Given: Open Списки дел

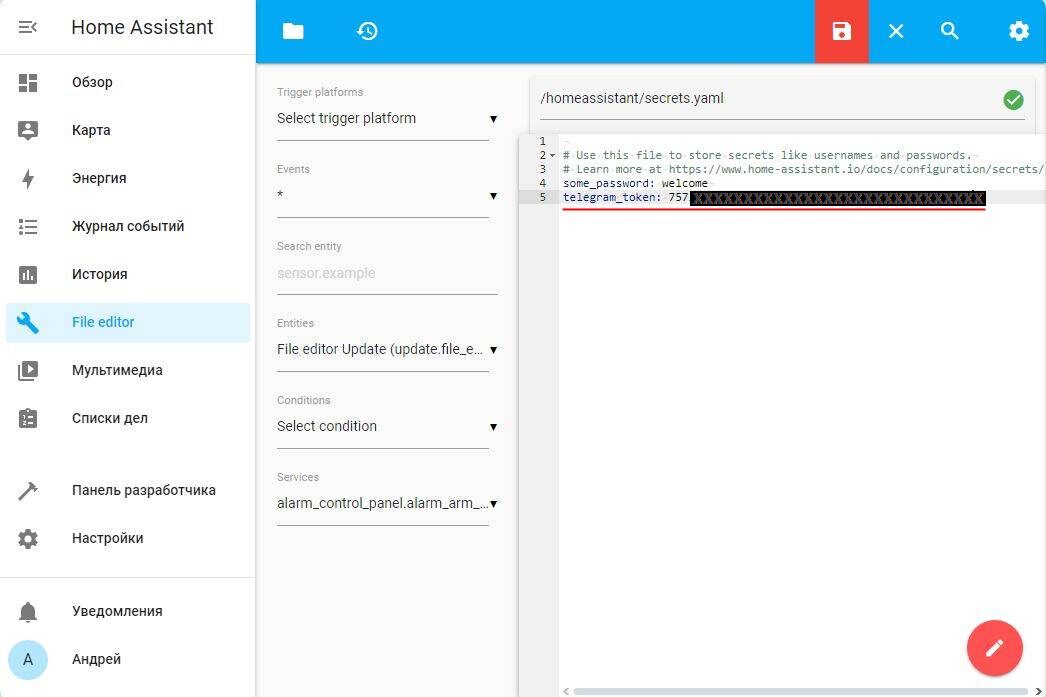Looking at the screenshot, I should point(127,418).
